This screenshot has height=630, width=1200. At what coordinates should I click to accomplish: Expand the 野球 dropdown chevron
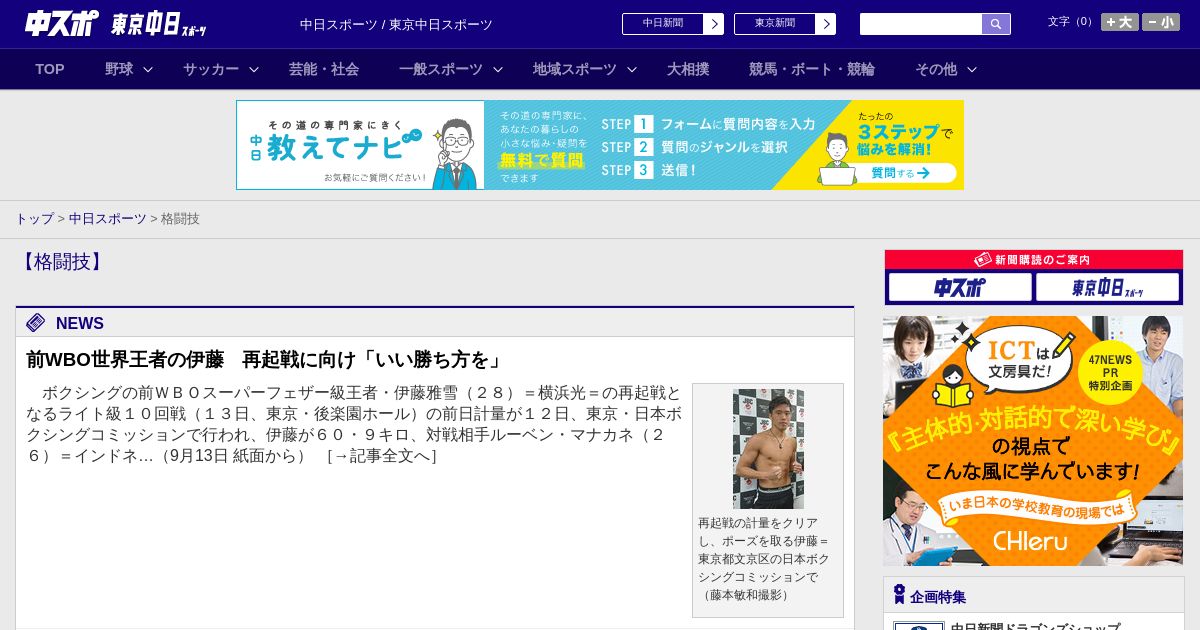(148, 70)
